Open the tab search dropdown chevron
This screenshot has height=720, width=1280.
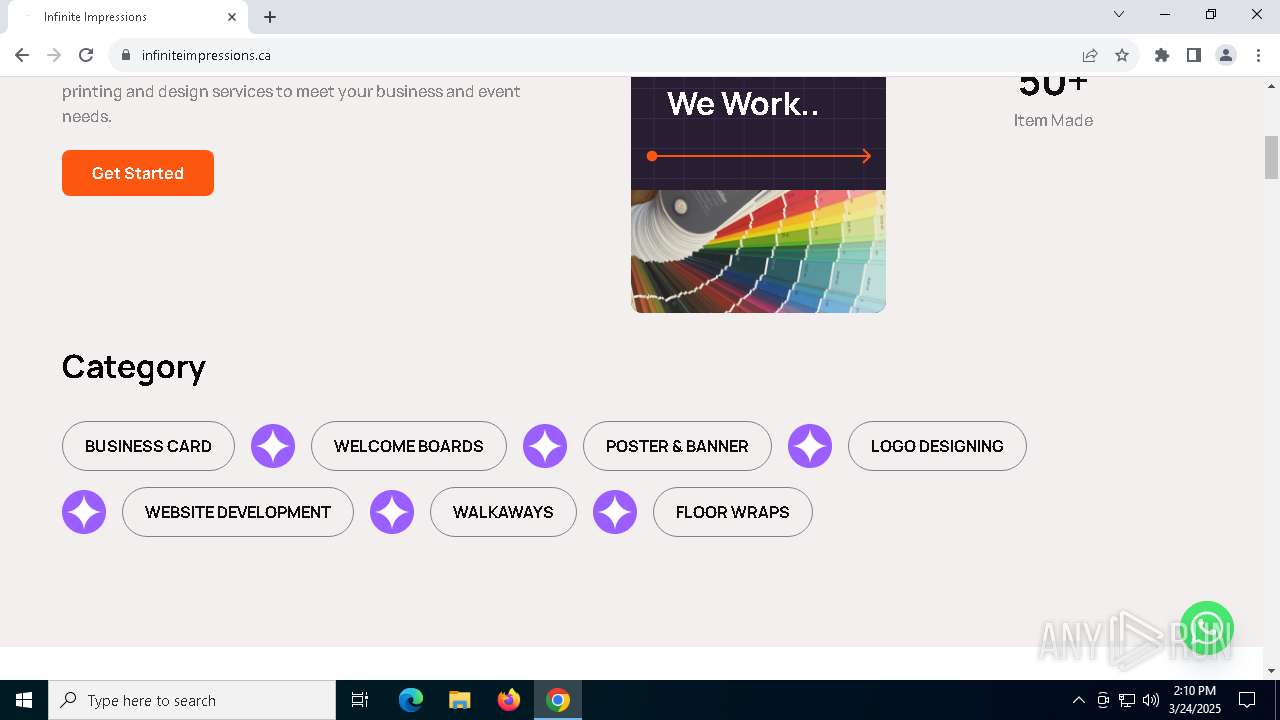pos(1119,14)
